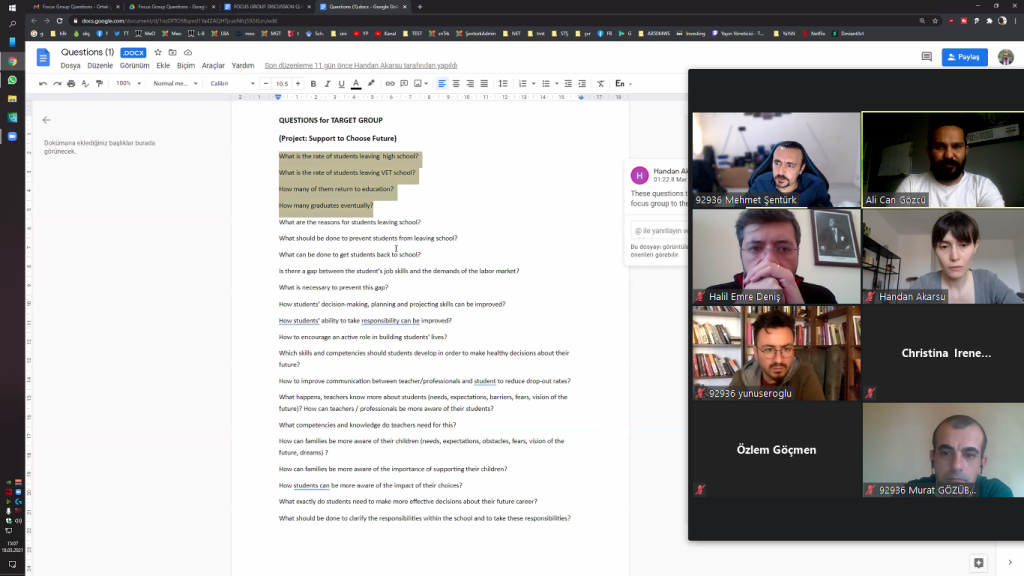Switch to the Gmail Focus Group Questions tab

pos(74,7)
